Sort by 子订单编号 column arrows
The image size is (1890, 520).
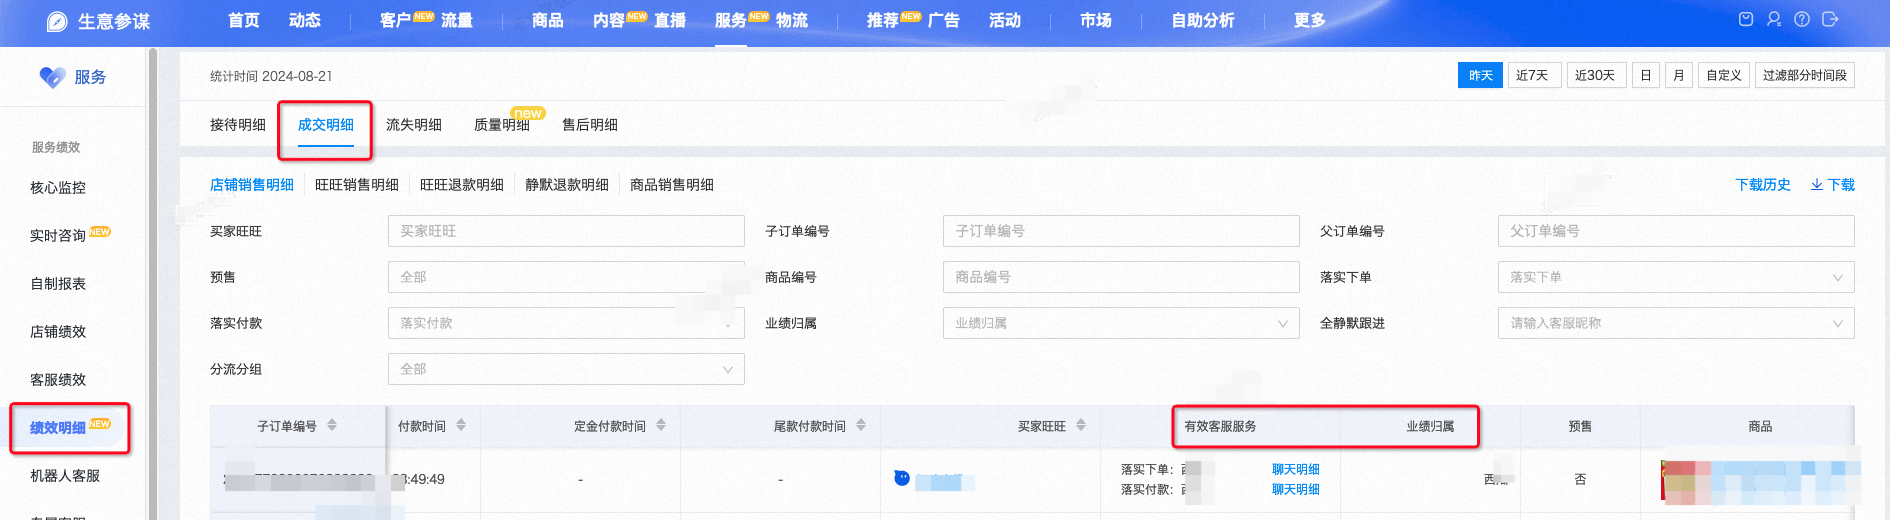(x=332, y=425)
